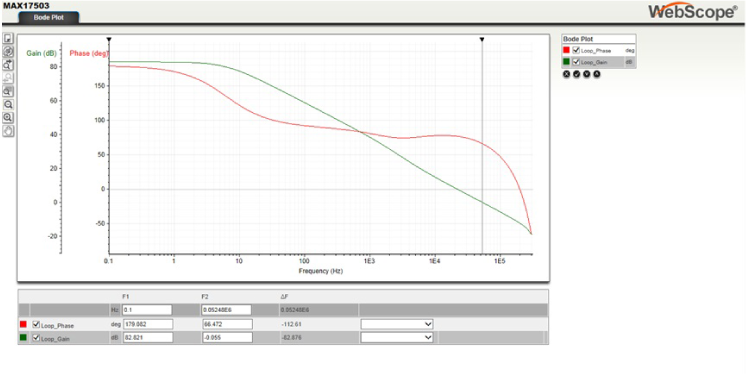Uncheck Loop_Phase in the Bode Plot legend
The height and width of the screenshot is (374, 749).
(576, 50)
